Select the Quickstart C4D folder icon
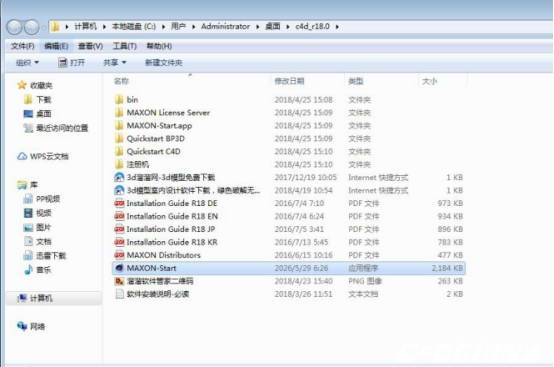 [119, 152]
